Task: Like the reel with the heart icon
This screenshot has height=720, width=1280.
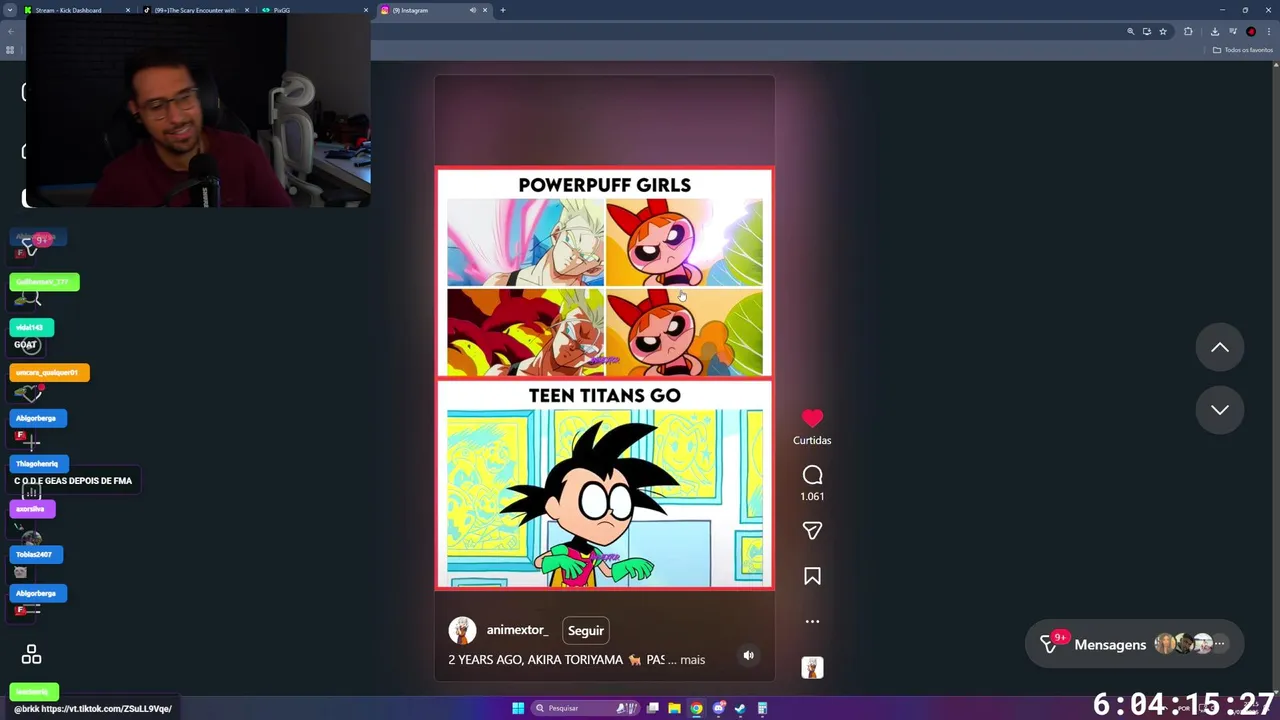Action: click(x=812, y=419)
